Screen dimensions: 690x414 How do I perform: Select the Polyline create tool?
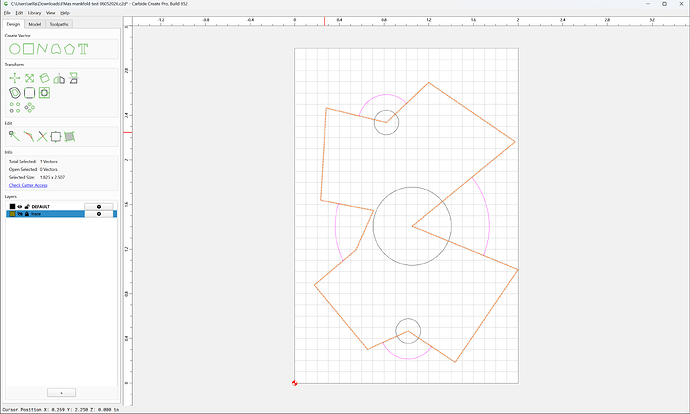(x=42, y=49)
